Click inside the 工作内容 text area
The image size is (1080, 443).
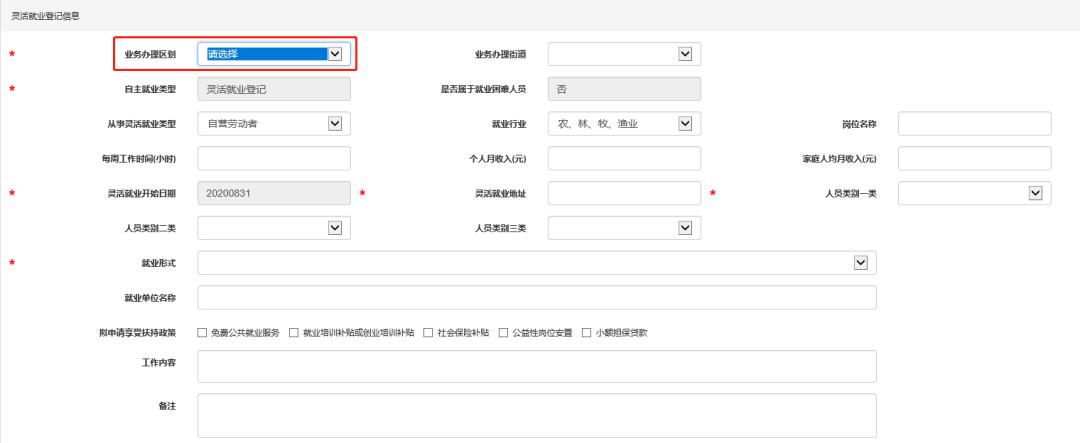(537, 367)
